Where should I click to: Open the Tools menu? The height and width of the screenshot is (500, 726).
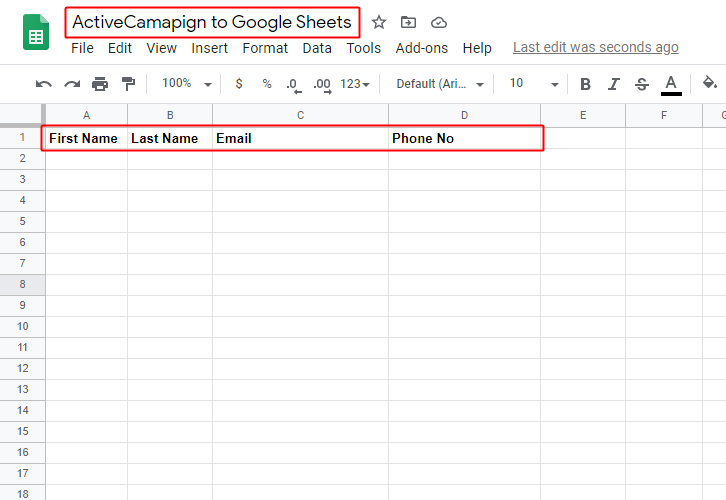point(364,48)
